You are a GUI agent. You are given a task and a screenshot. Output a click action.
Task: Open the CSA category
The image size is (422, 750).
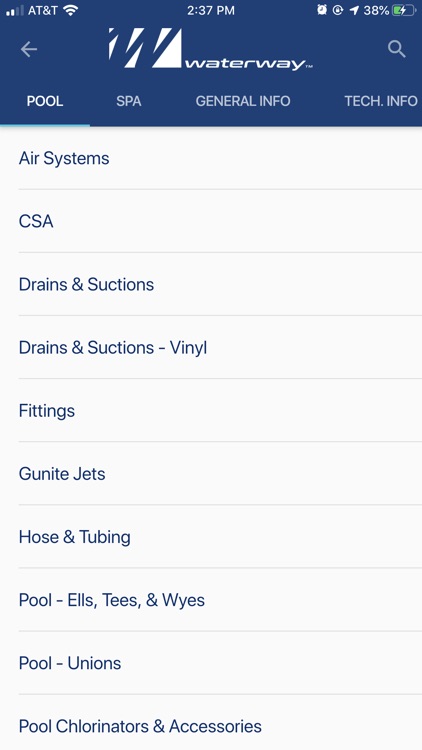(x=211, y=221)
